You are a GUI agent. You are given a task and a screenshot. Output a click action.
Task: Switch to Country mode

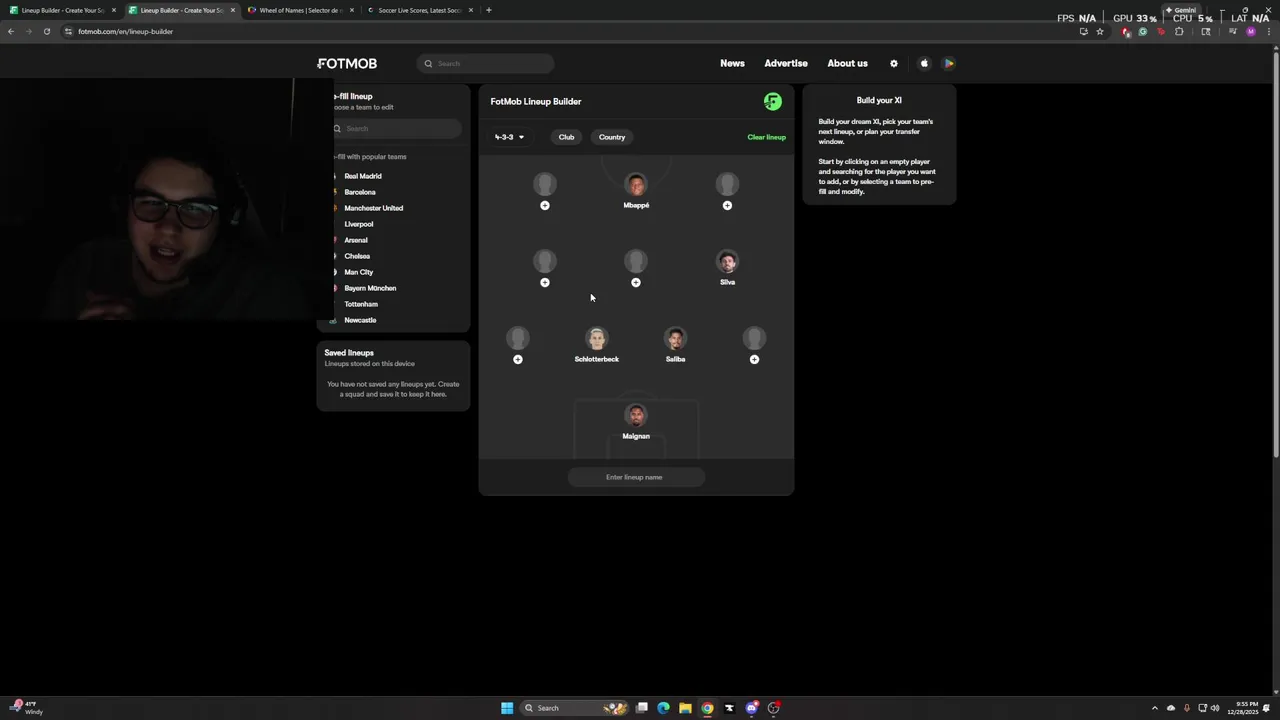click(x=612, y=137)
